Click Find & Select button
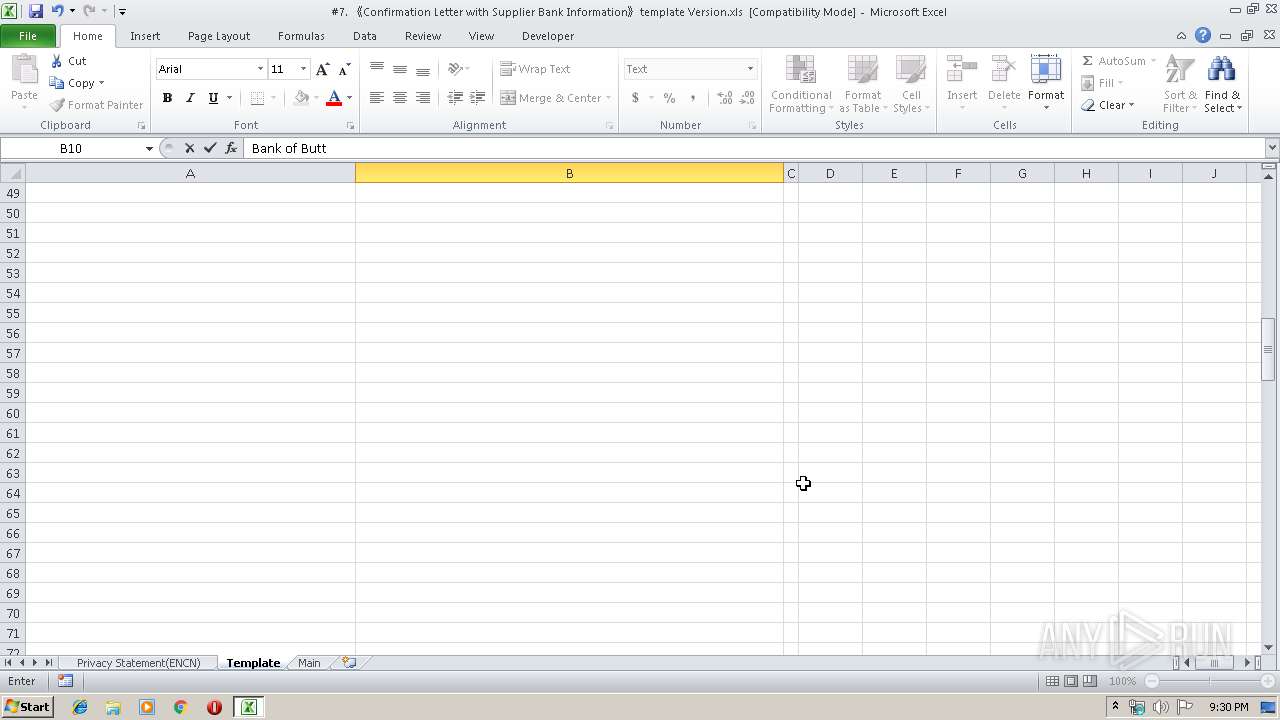The width and height of the screenshot is (1280, 720). (x=1222, y=84)
